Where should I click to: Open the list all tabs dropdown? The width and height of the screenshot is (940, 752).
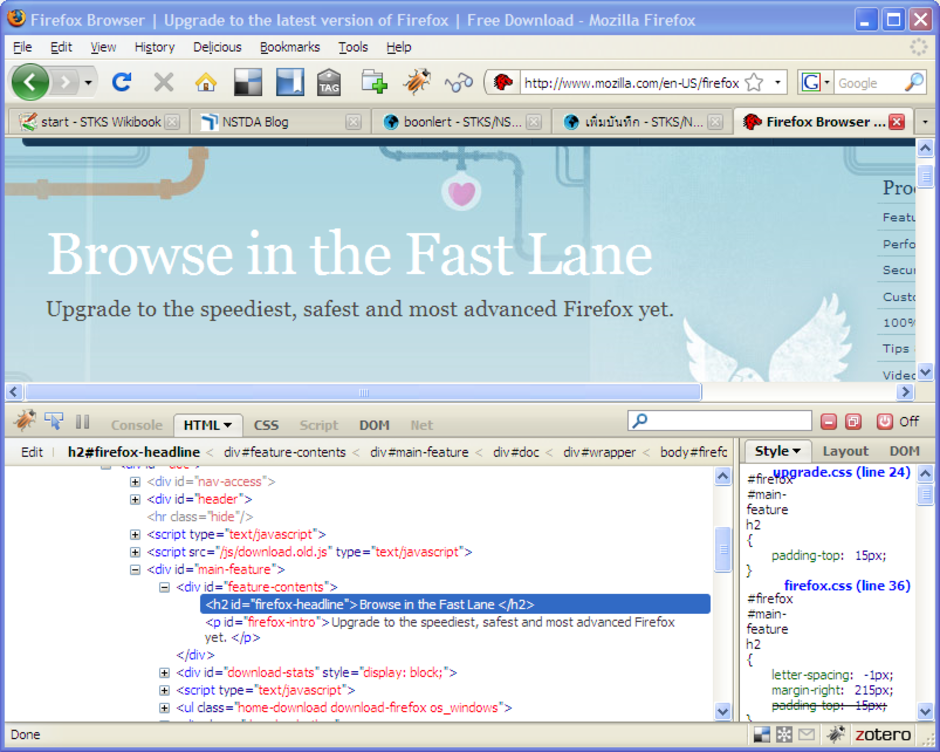[925, 122]
